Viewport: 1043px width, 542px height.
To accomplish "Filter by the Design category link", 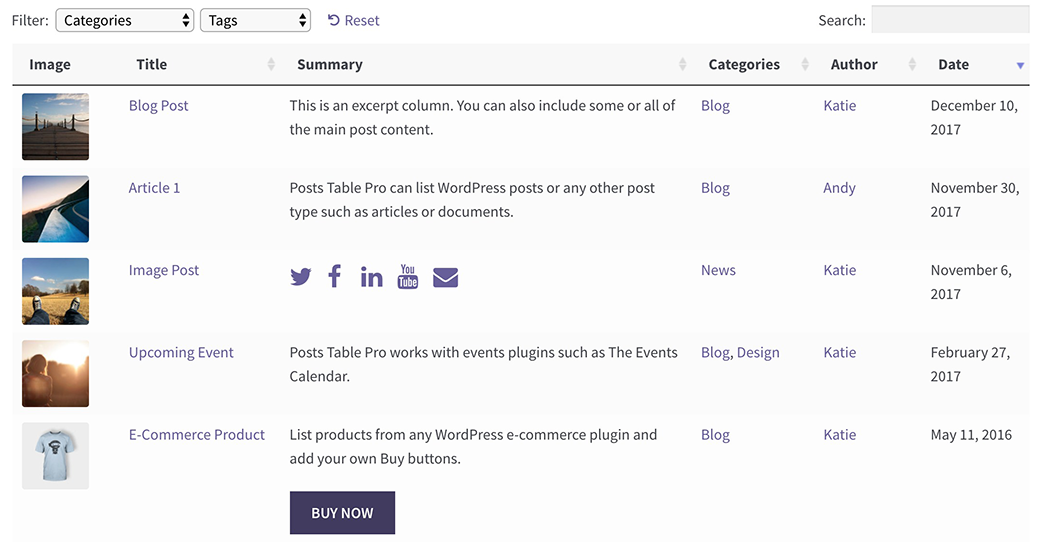I will pyautogui.click(x=758, y=352).
